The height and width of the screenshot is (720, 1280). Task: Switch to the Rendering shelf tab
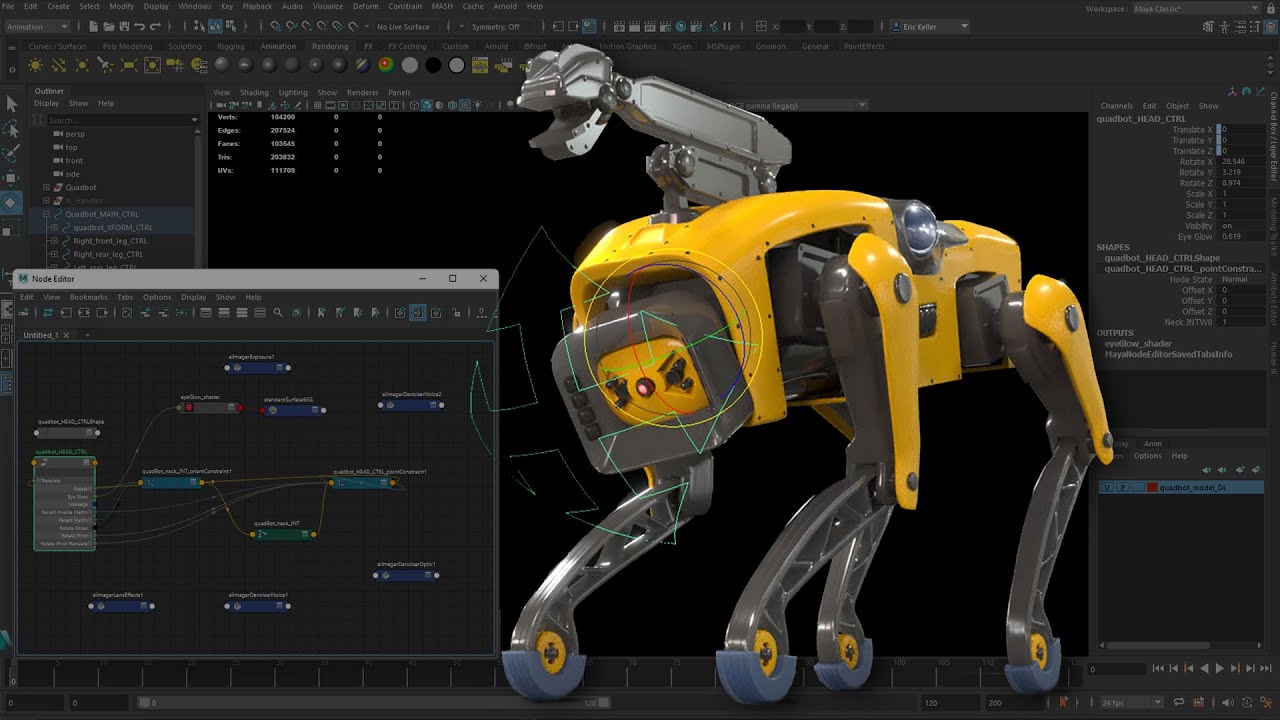tap(330, 46)
